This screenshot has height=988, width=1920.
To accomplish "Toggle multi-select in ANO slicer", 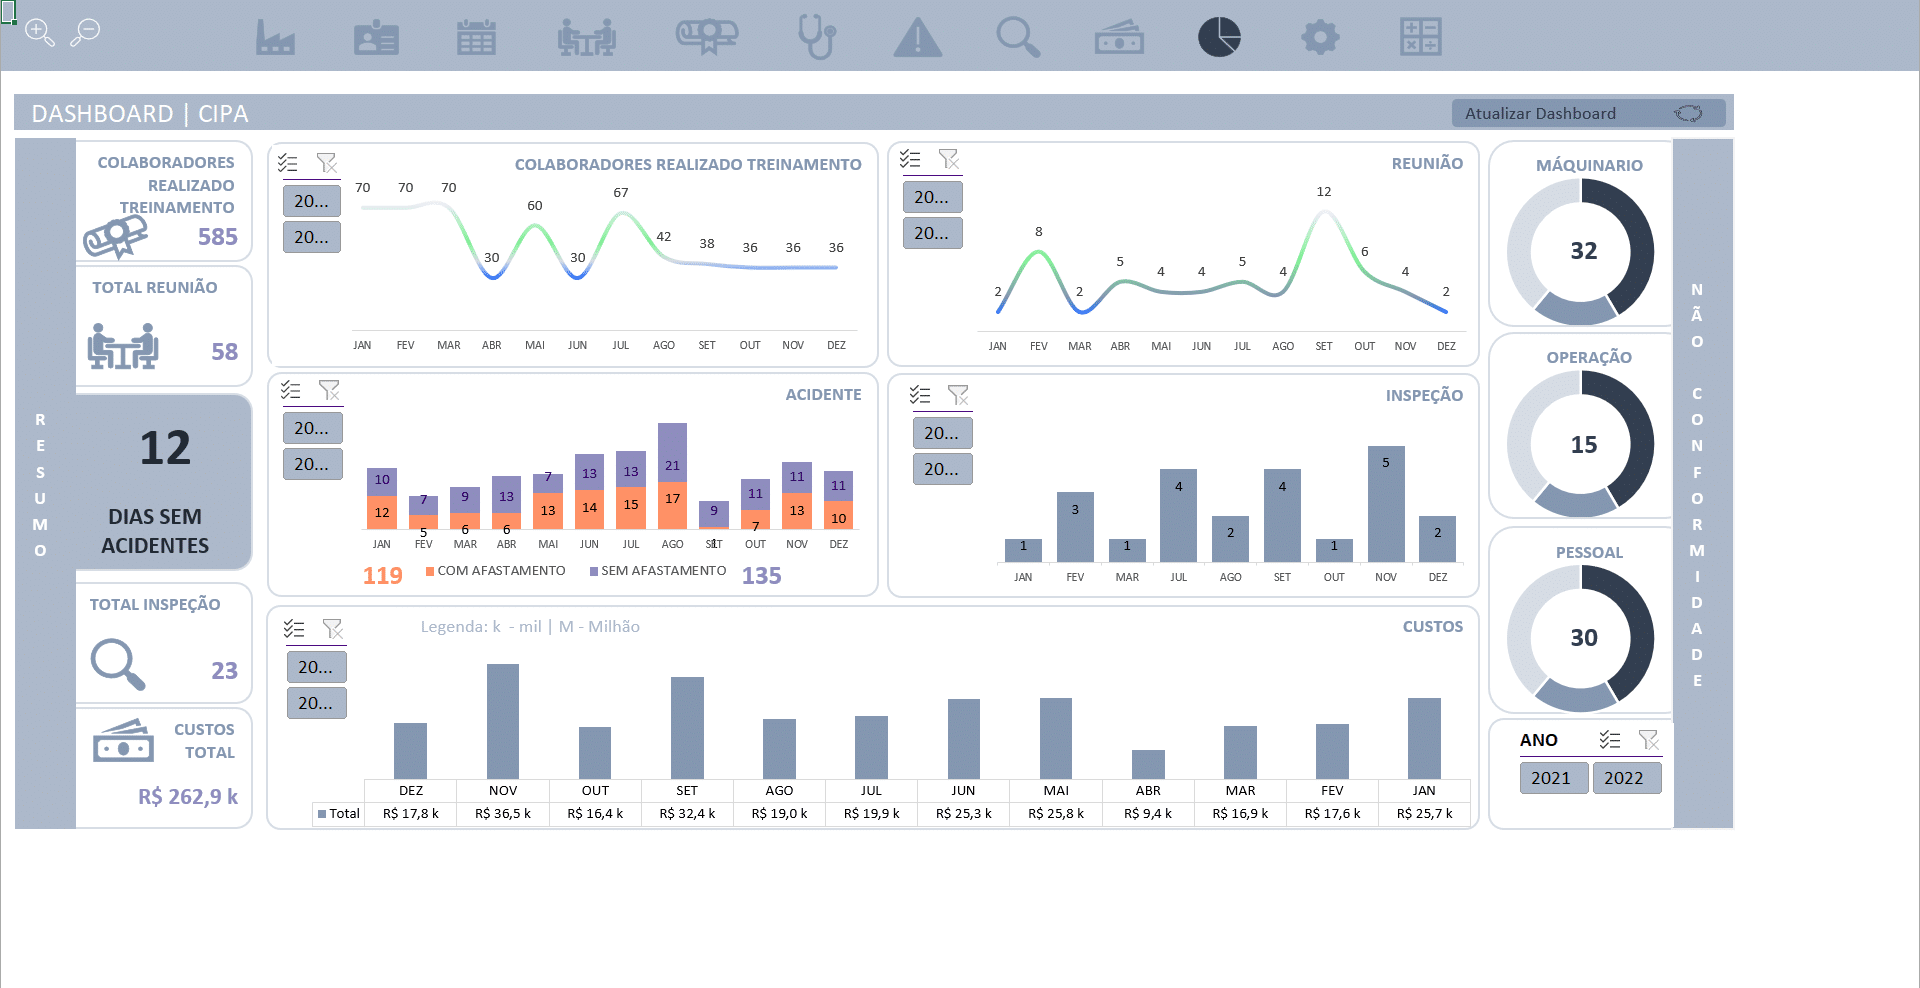I will (x=1610, y=740).
